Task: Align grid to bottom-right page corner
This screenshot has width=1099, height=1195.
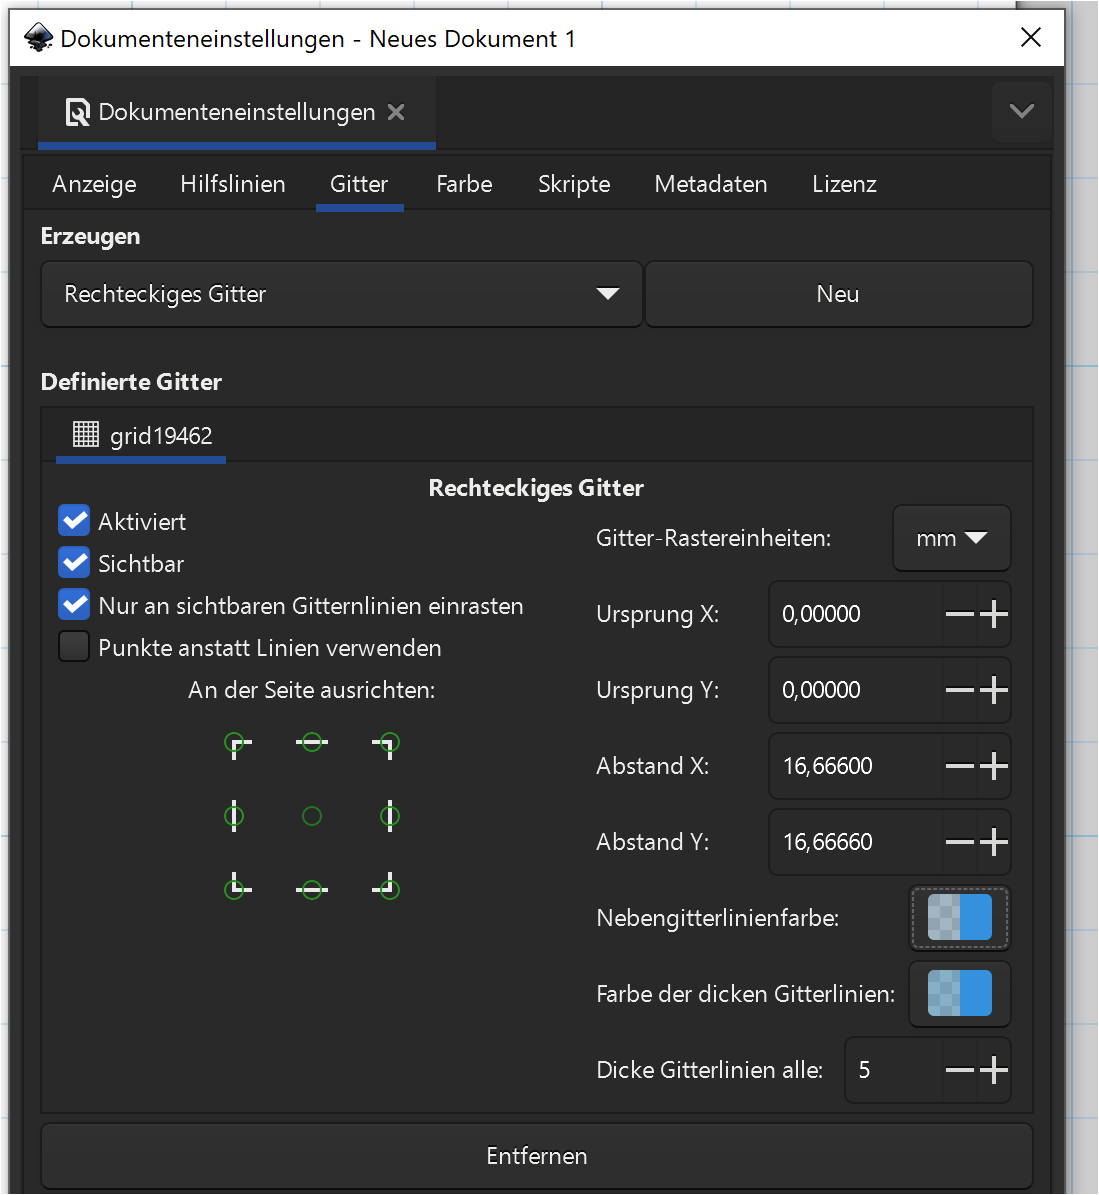Action: point(386,888)
